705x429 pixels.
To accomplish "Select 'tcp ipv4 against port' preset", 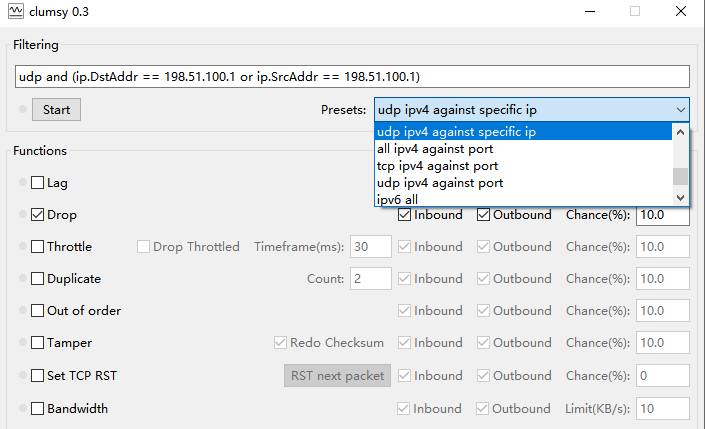I will click(438, 166).
